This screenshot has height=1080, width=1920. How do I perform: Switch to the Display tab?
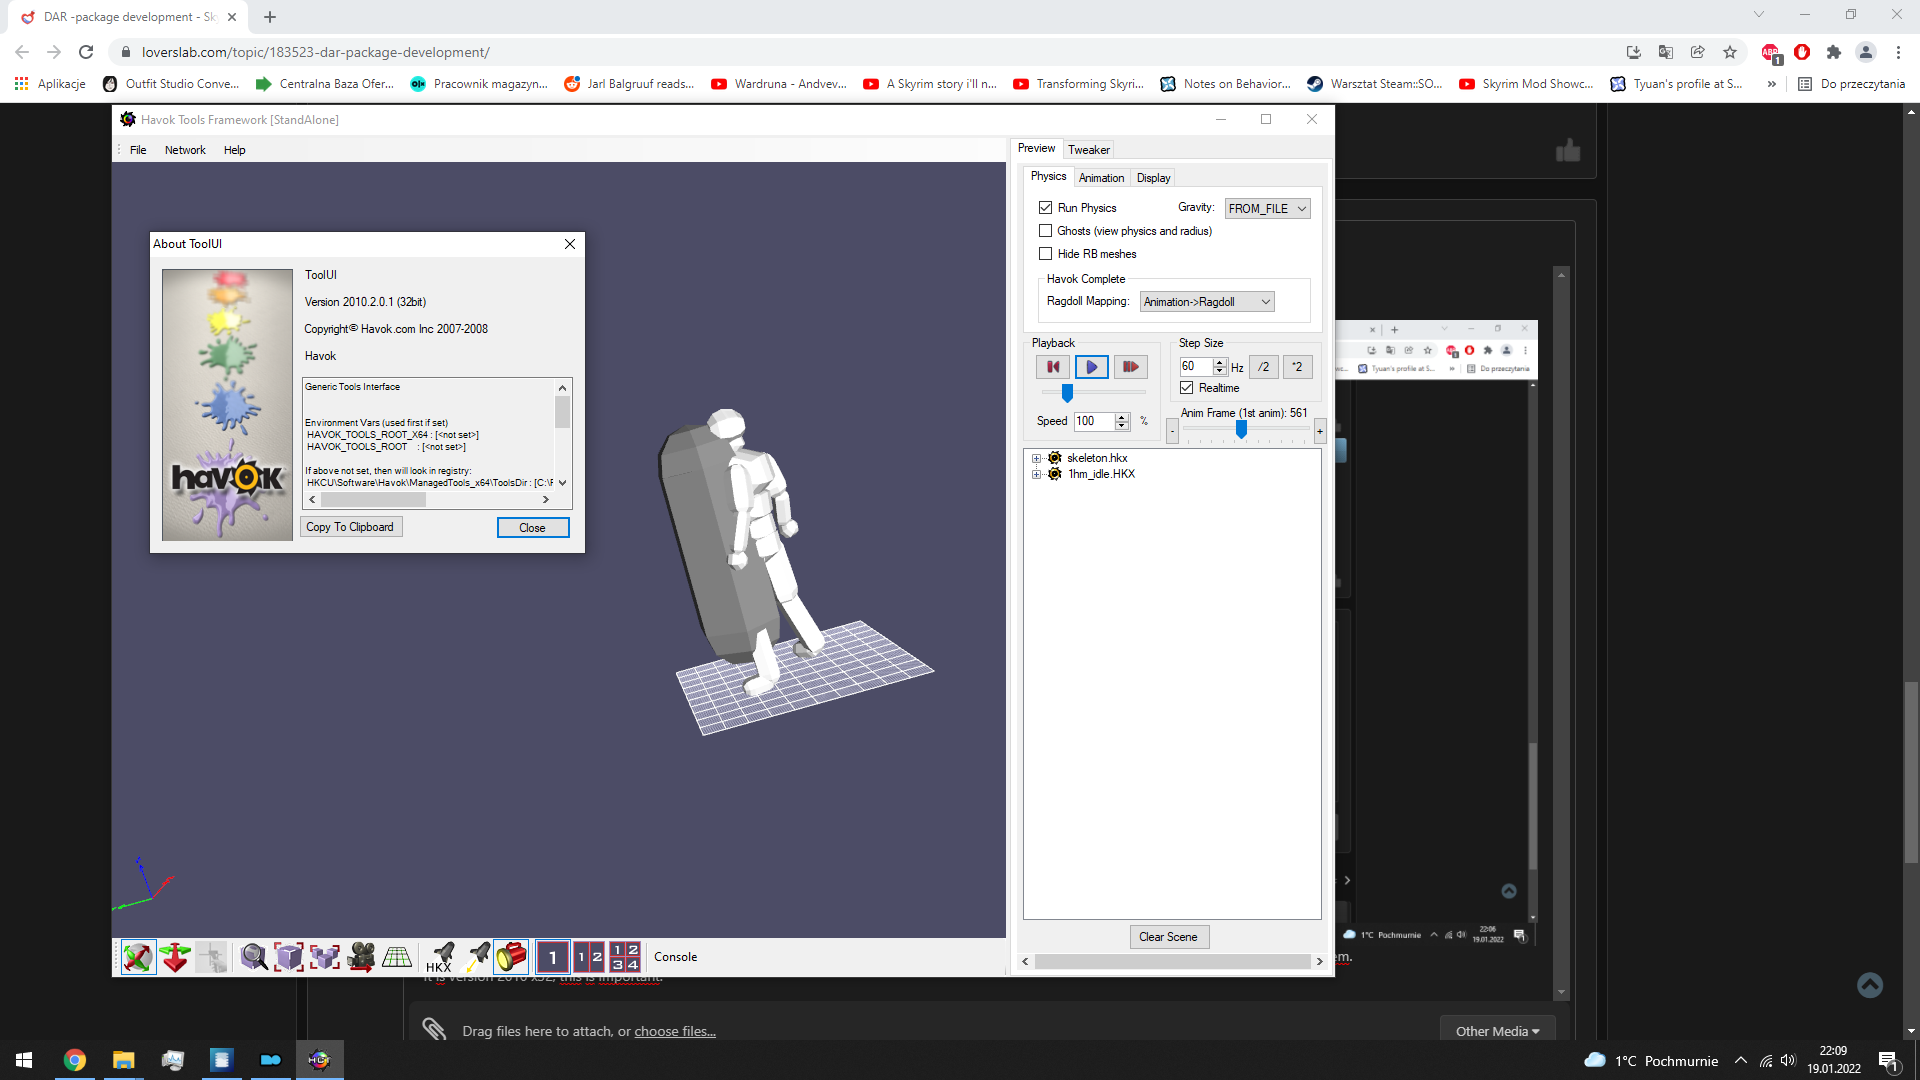pos(1153,178)
